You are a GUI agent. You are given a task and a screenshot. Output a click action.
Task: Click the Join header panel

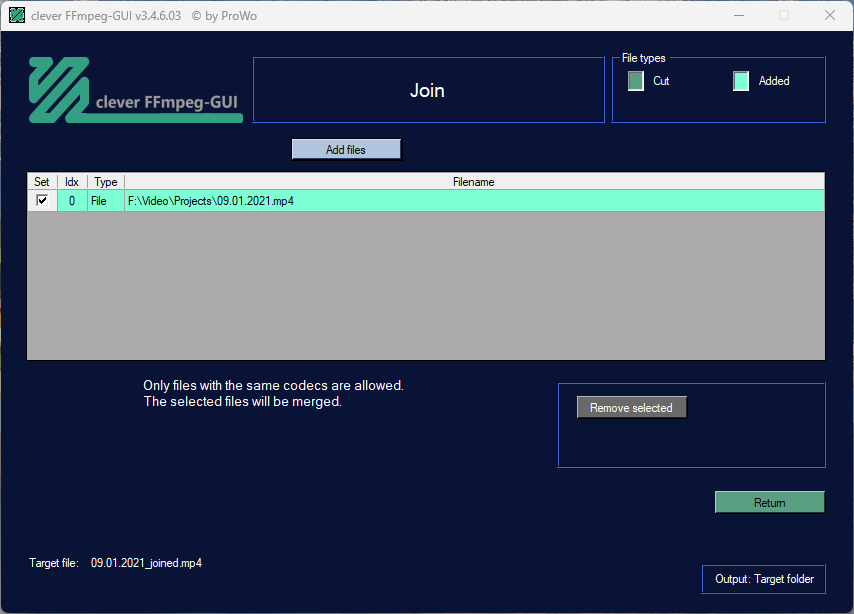click(x=429, y=90)
